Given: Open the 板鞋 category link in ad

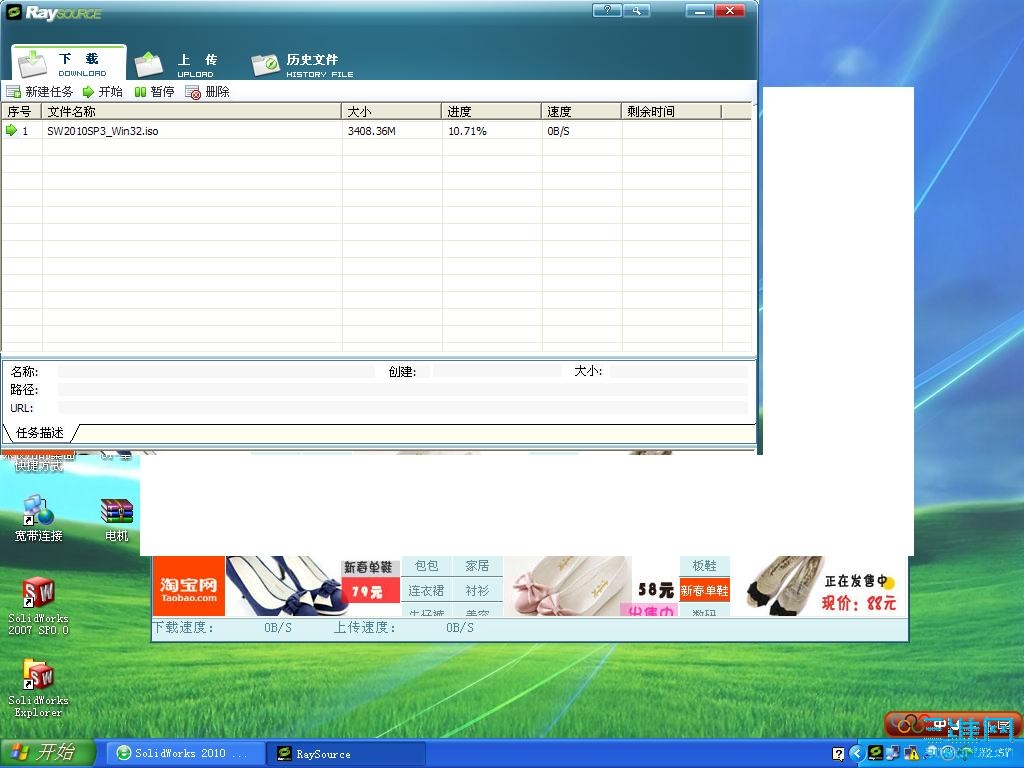Looking at the screenshot, I should click(x=704, y=566).
